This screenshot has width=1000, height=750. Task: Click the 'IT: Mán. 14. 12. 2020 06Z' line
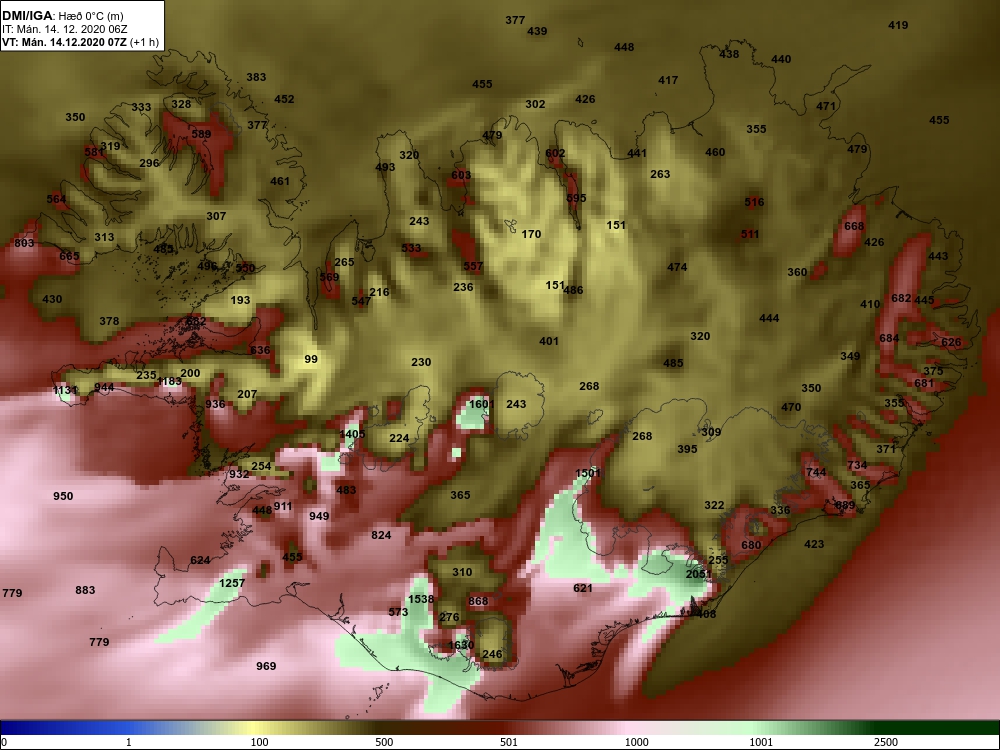[64, 29]
